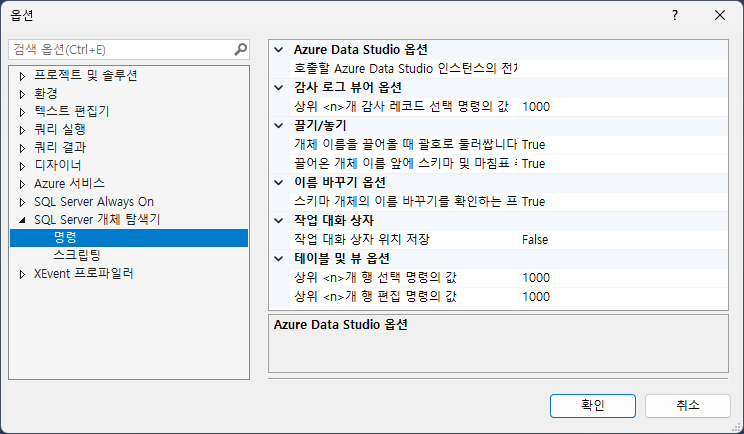Close the 옵션 dialog window

tap(720, 15)
